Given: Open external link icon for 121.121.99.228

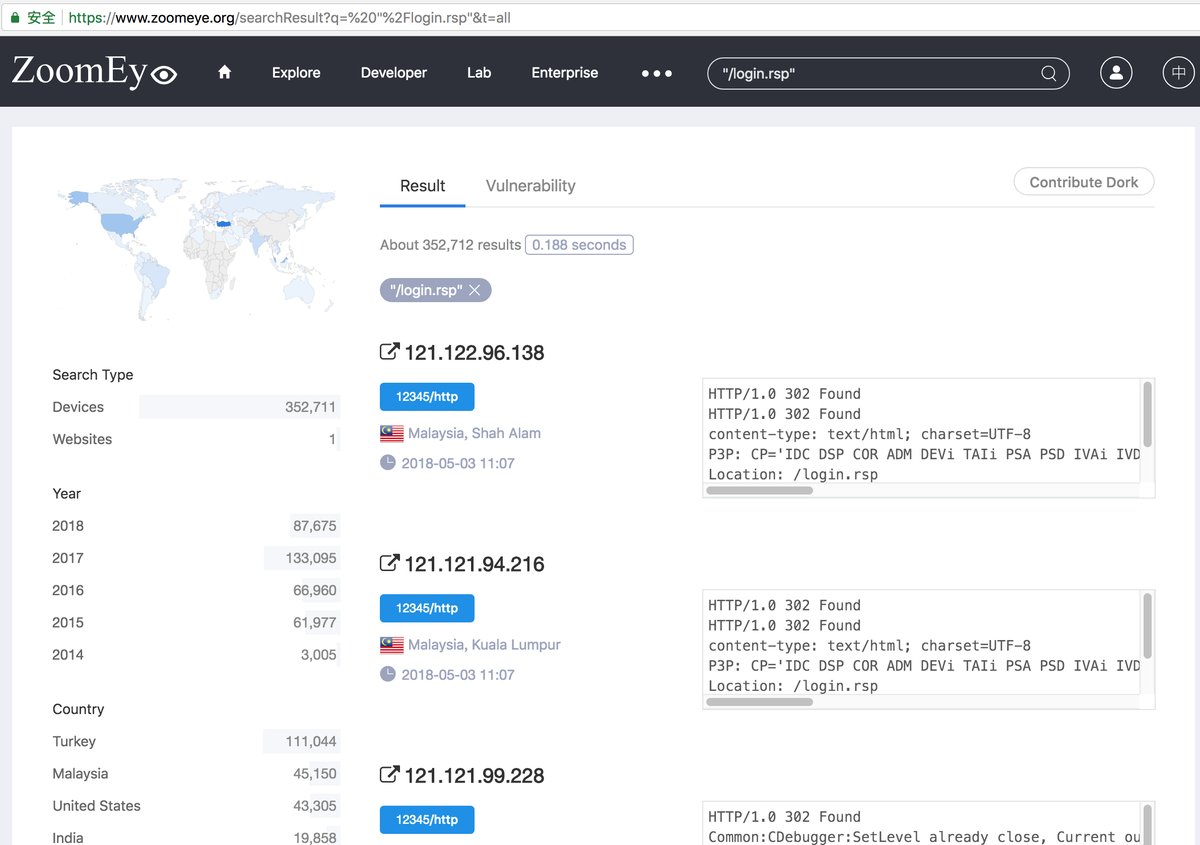Looking at the screenshot, I should point(389,775).
